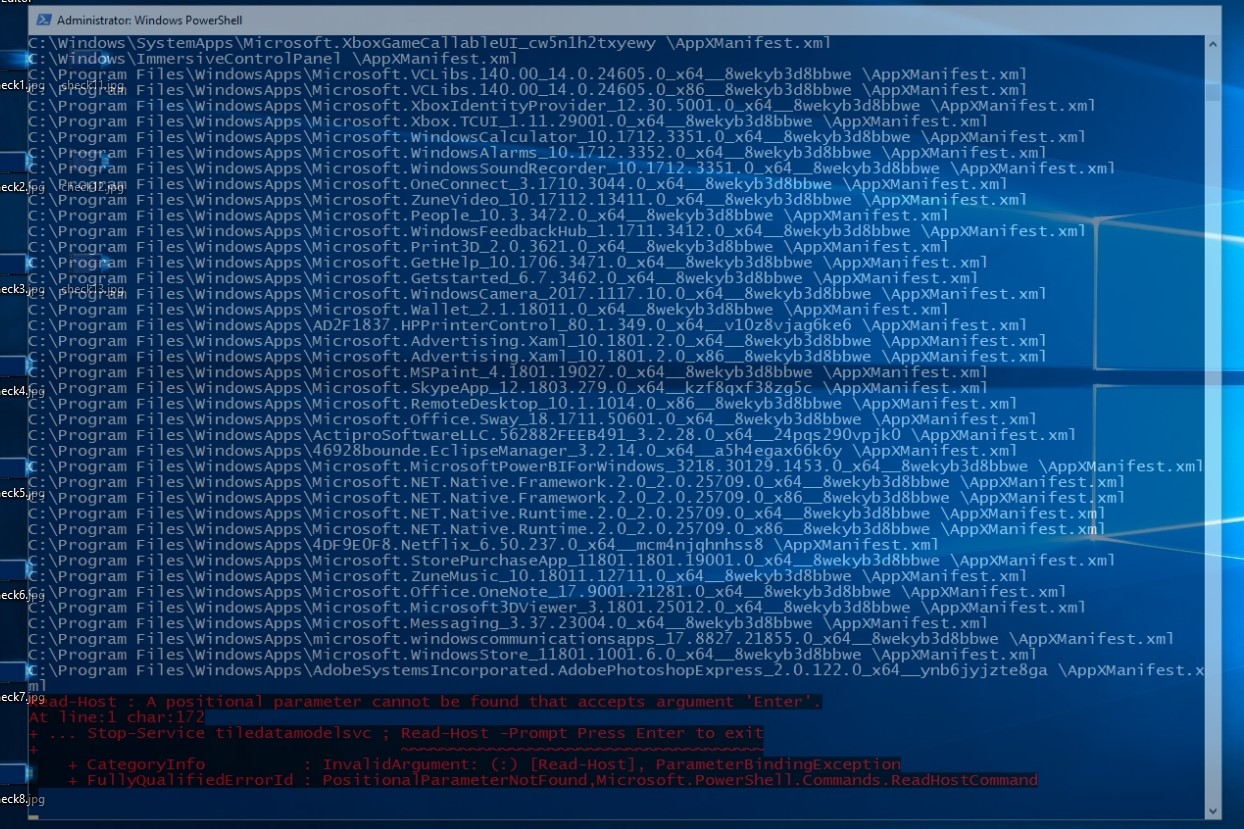Select the Netflix manifest path line
The width and height of the screenshot is (1244, 829).
tap(483, 544)
